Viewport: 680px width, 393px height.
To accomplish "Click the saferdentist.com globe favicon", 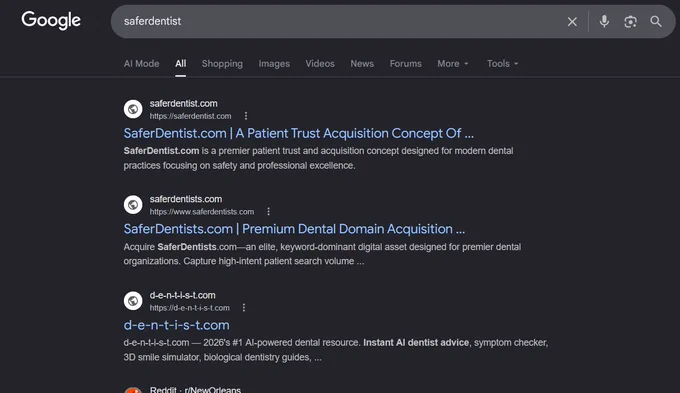I will (133, 109).
